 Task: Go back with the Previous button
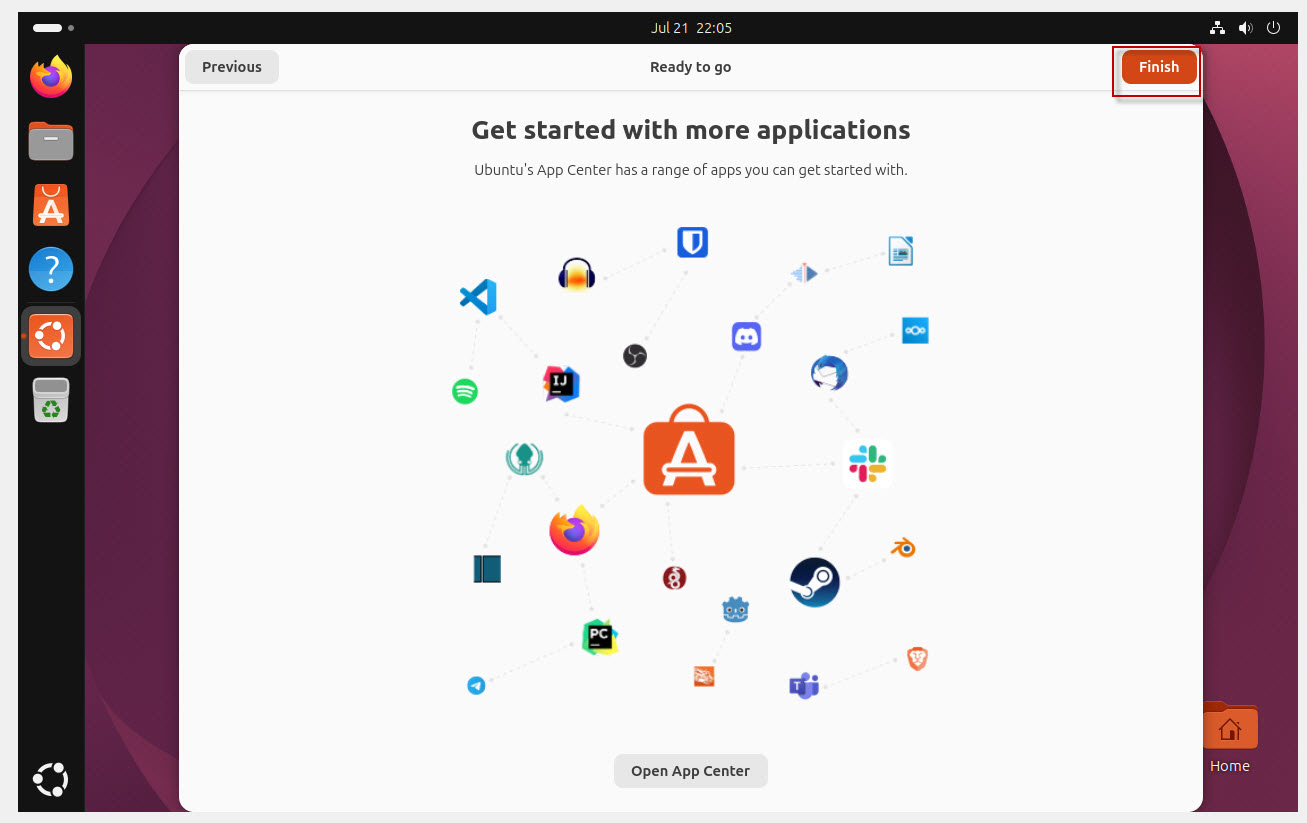pyautogui.click(x=232, y=67)
